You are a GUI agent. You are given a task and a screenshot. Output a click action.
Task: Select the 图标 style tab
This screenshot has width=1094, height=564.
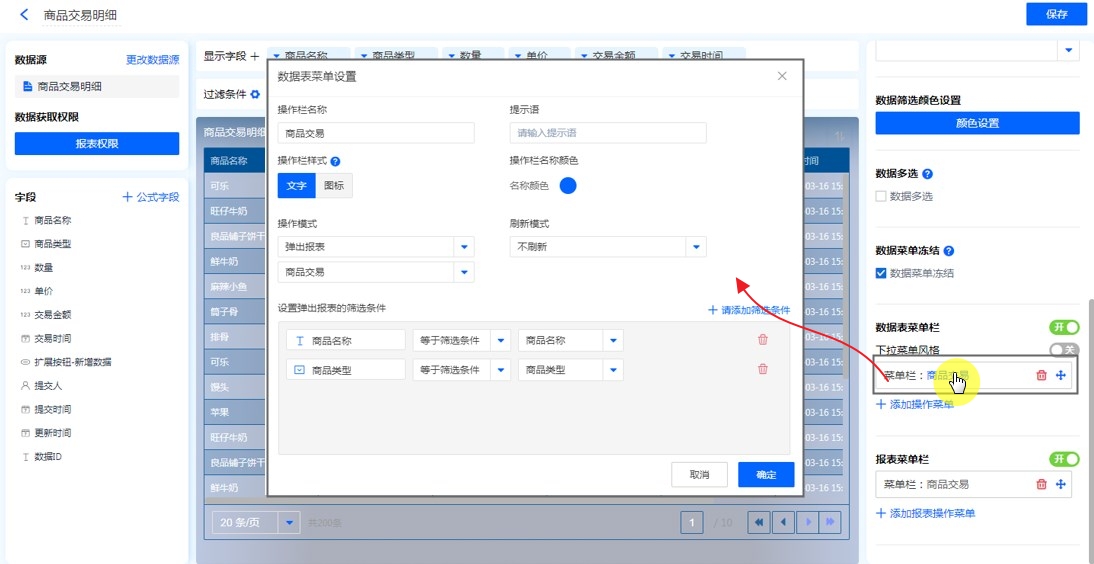point(334,185)
